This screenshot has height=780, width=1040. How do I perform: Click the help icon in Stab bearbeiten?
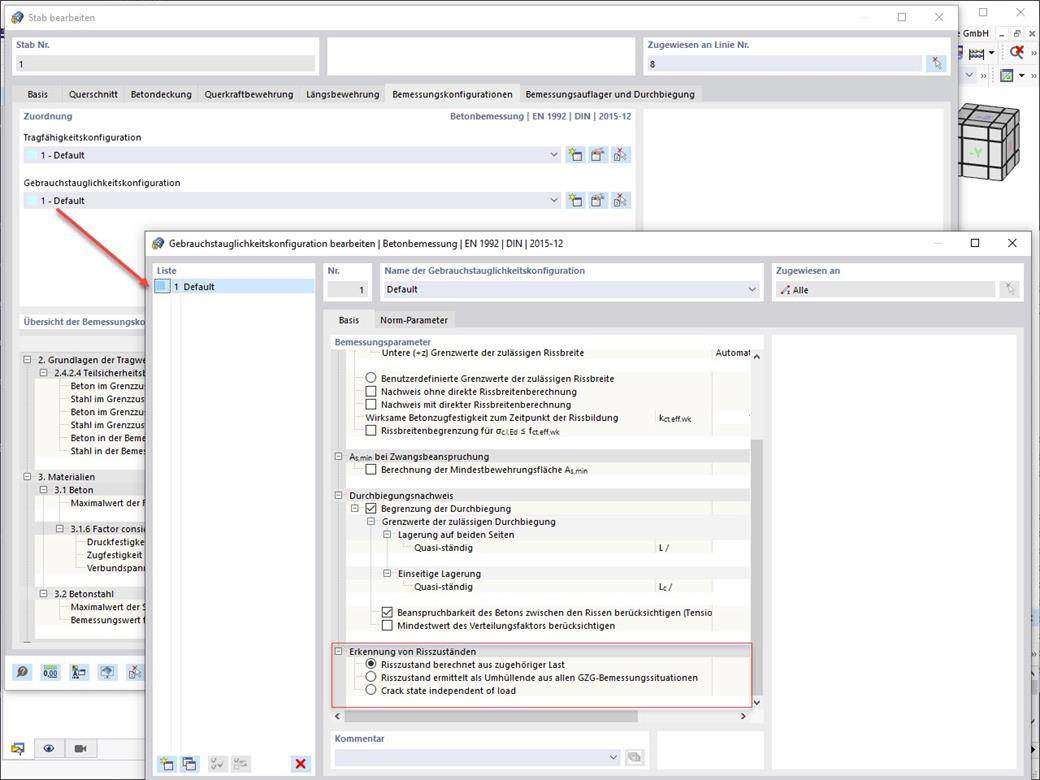[x=23, y=672]
